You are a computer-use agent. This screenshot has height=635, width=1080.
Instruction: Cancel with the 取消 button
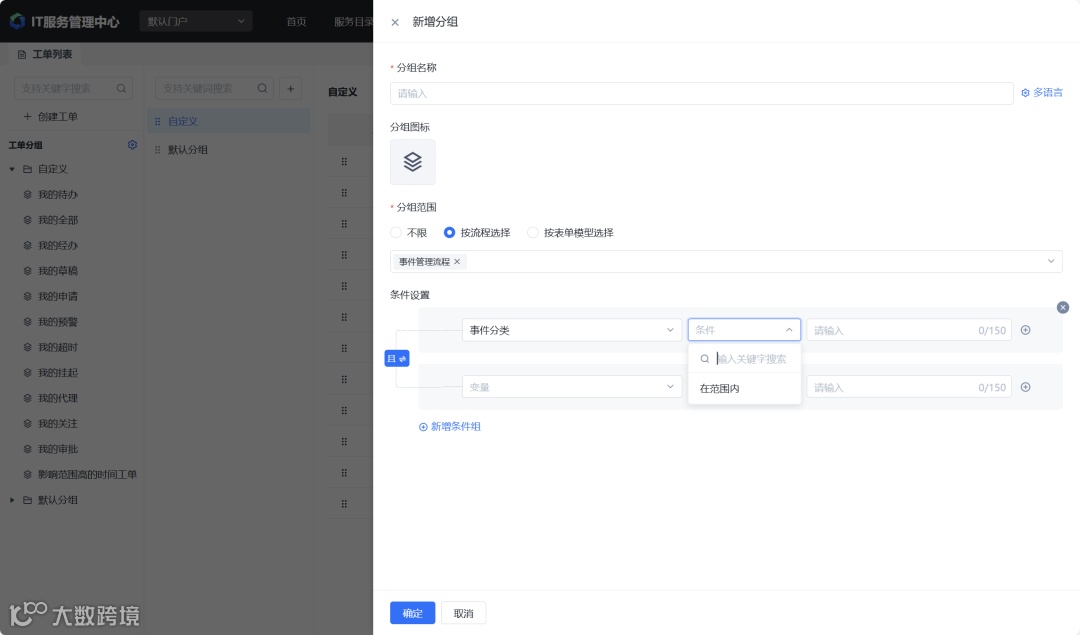click(x=464, y=613)
